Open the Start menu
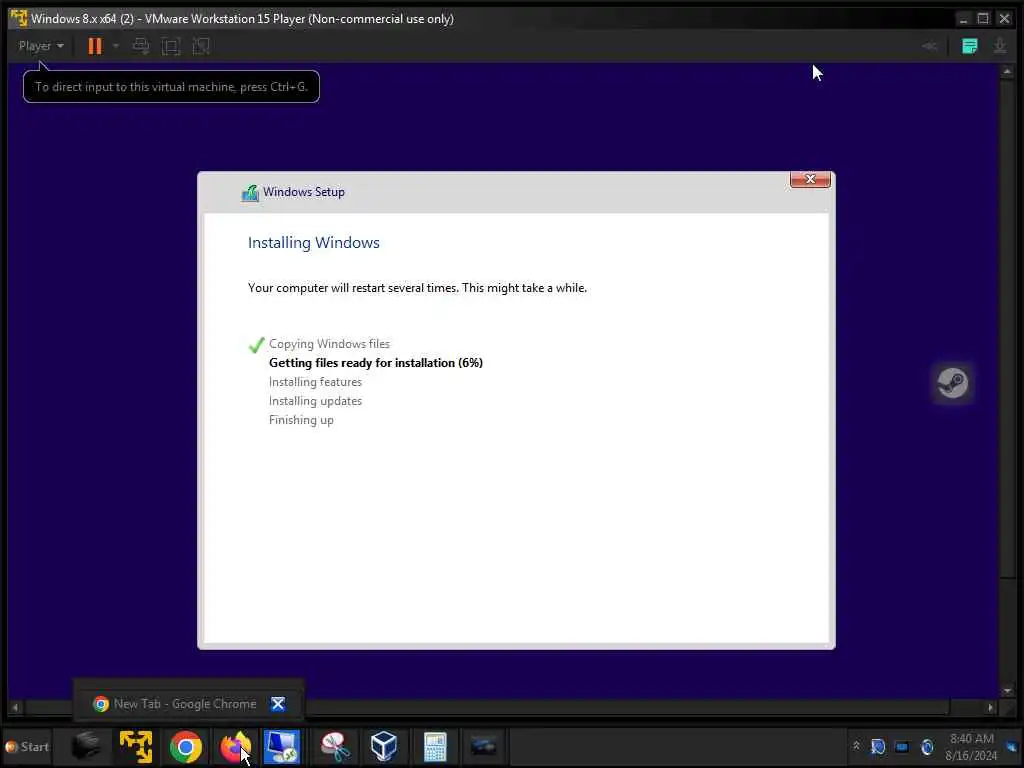This screenshot has width=1024, height=768. (27, 746)
